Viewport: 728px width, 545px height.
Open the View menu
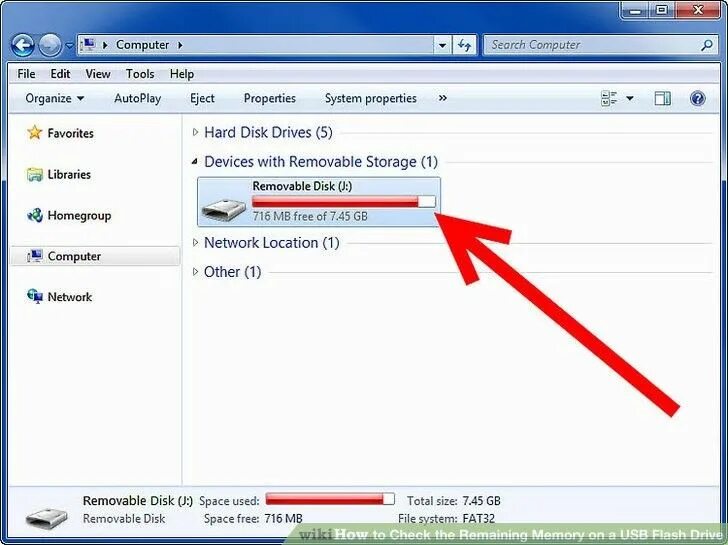98,74
